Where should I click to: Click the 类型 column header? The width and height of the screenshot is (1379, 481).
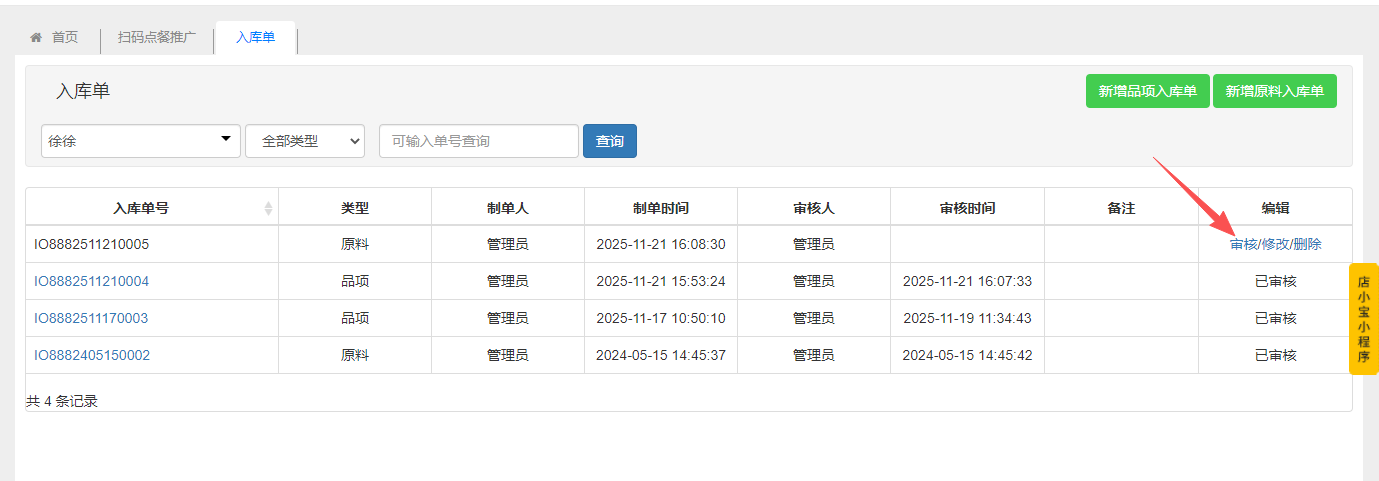355,208
